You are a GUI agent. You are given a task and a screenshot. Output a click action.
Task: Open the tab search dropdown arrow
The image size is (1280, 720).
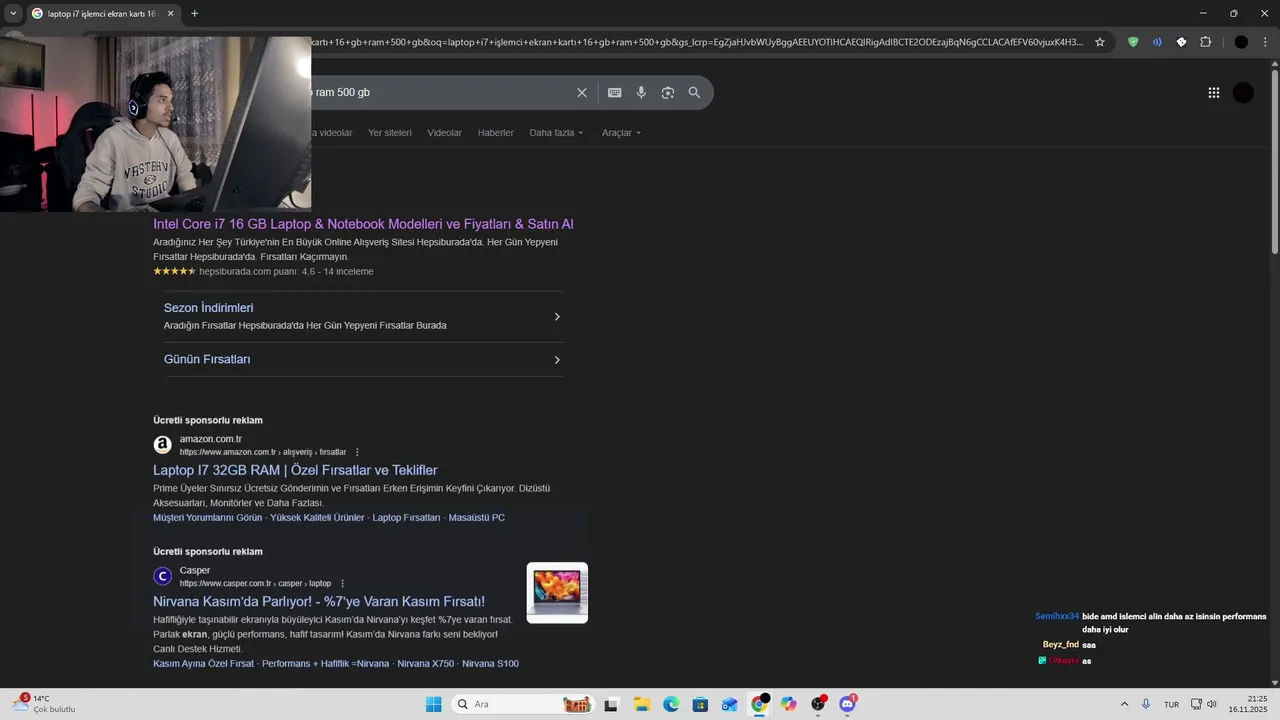pos(13,13)
